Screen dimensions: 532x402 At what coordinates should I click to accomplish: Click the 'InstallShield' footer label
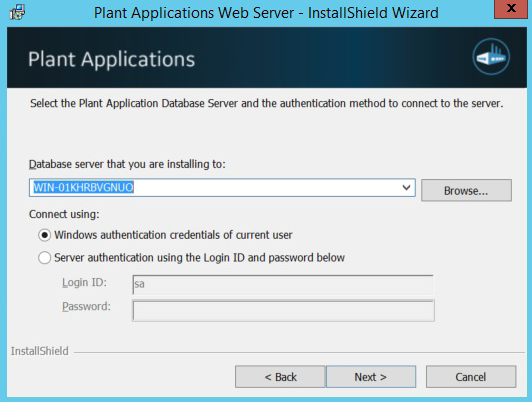(x=40, y=351)
